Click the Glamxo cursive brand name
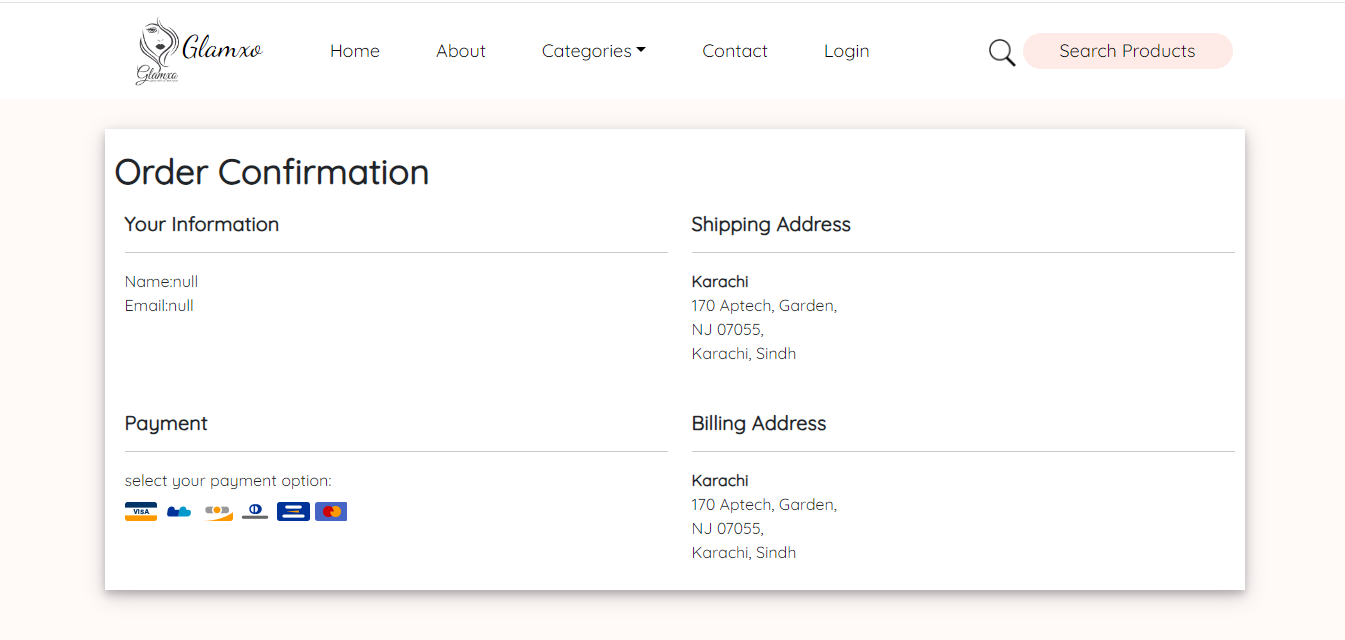Screen dimensions: 1345x640 pos(222,47)
